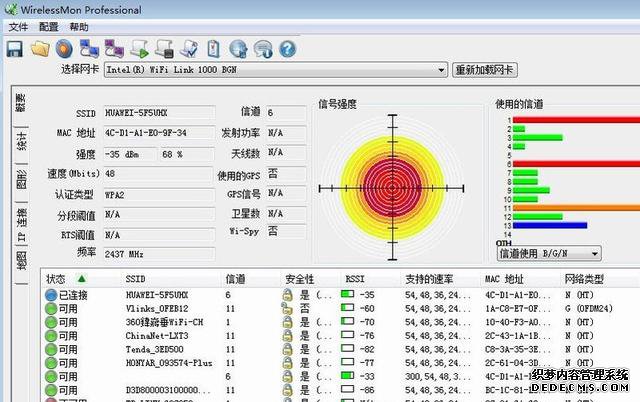
Task: Click the orange circular toolbar icon
Action: pyautogui.click(x=64, y=49)
